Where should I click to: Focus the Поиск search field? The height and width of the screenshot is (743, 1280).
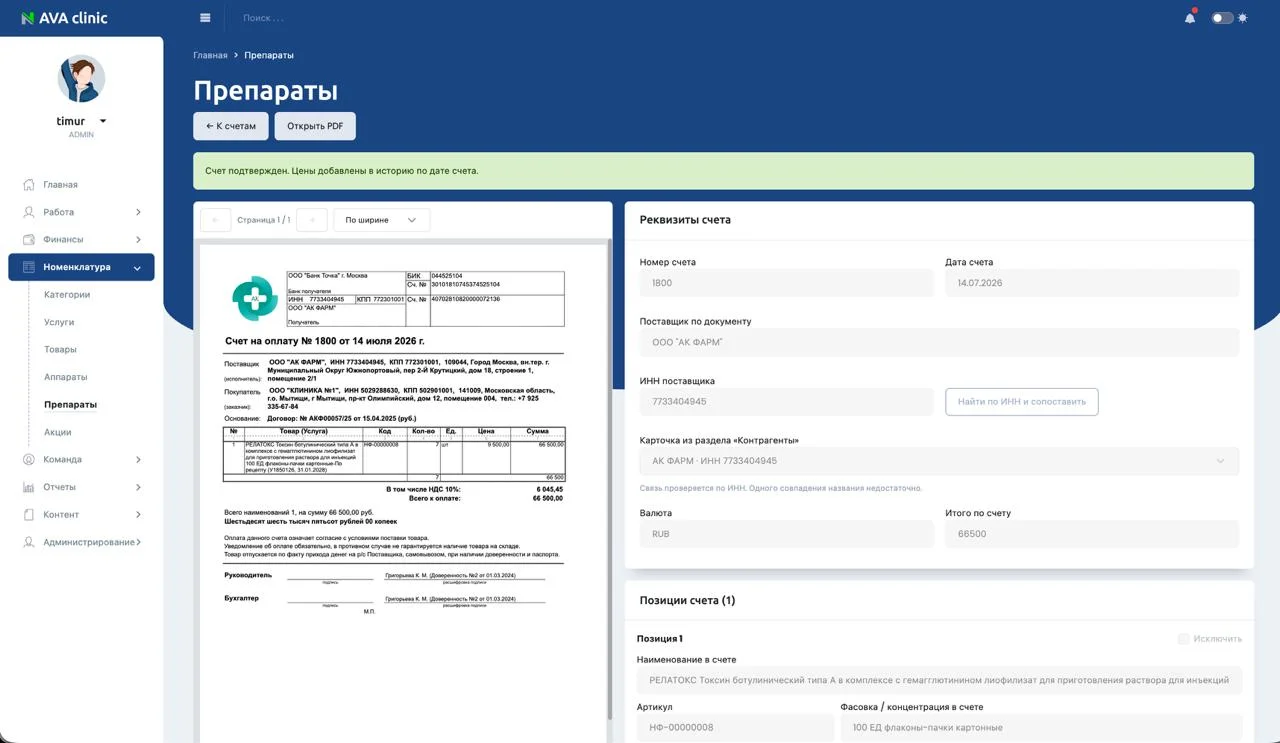[x=264, y=18]
